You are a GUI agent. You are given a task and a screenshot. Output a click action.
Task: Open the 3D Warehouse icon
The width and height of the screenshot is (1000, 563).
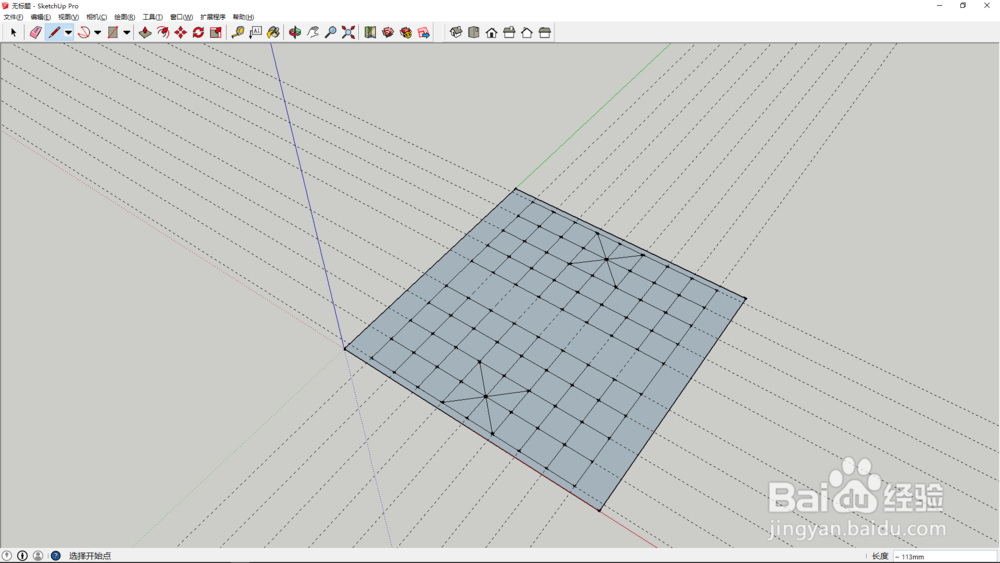click(x=388, y=33)
